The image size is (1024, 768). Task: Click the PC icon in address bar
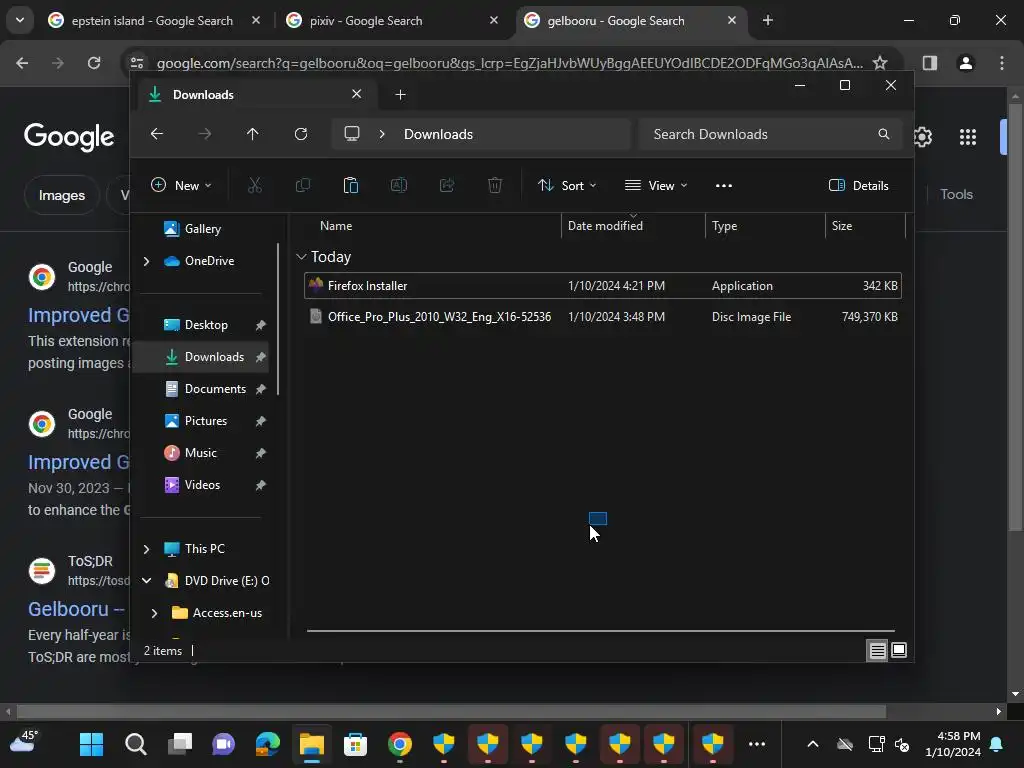tap(352, 134)
